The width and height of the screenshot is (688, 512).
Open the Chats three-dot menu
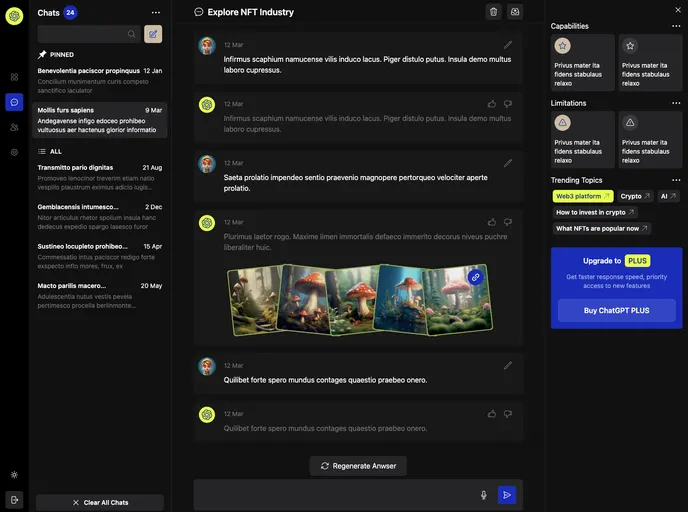[x=156, y=13]
